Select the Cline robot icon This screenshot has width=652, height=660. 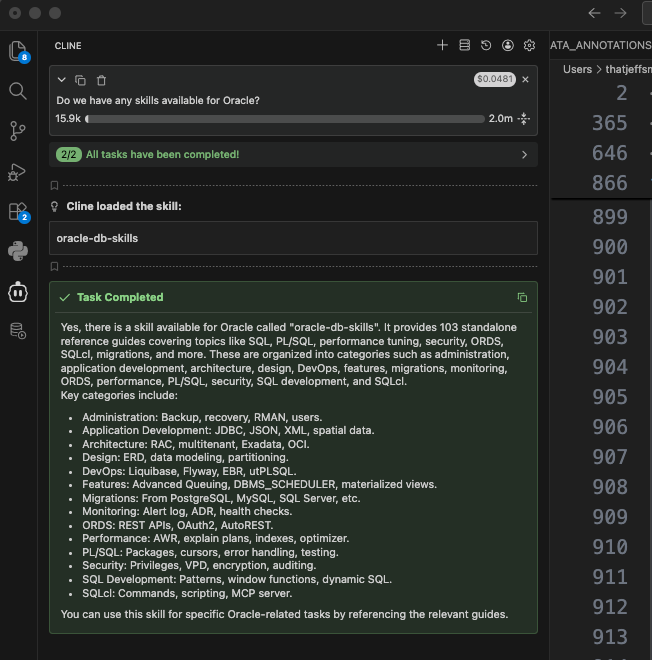tap(17, 291)
